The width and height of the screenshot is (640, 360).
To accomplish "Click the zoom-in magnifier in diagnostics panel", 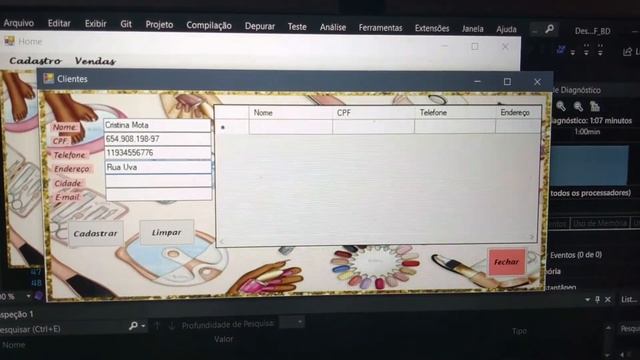I will click(x=561, y=107).
